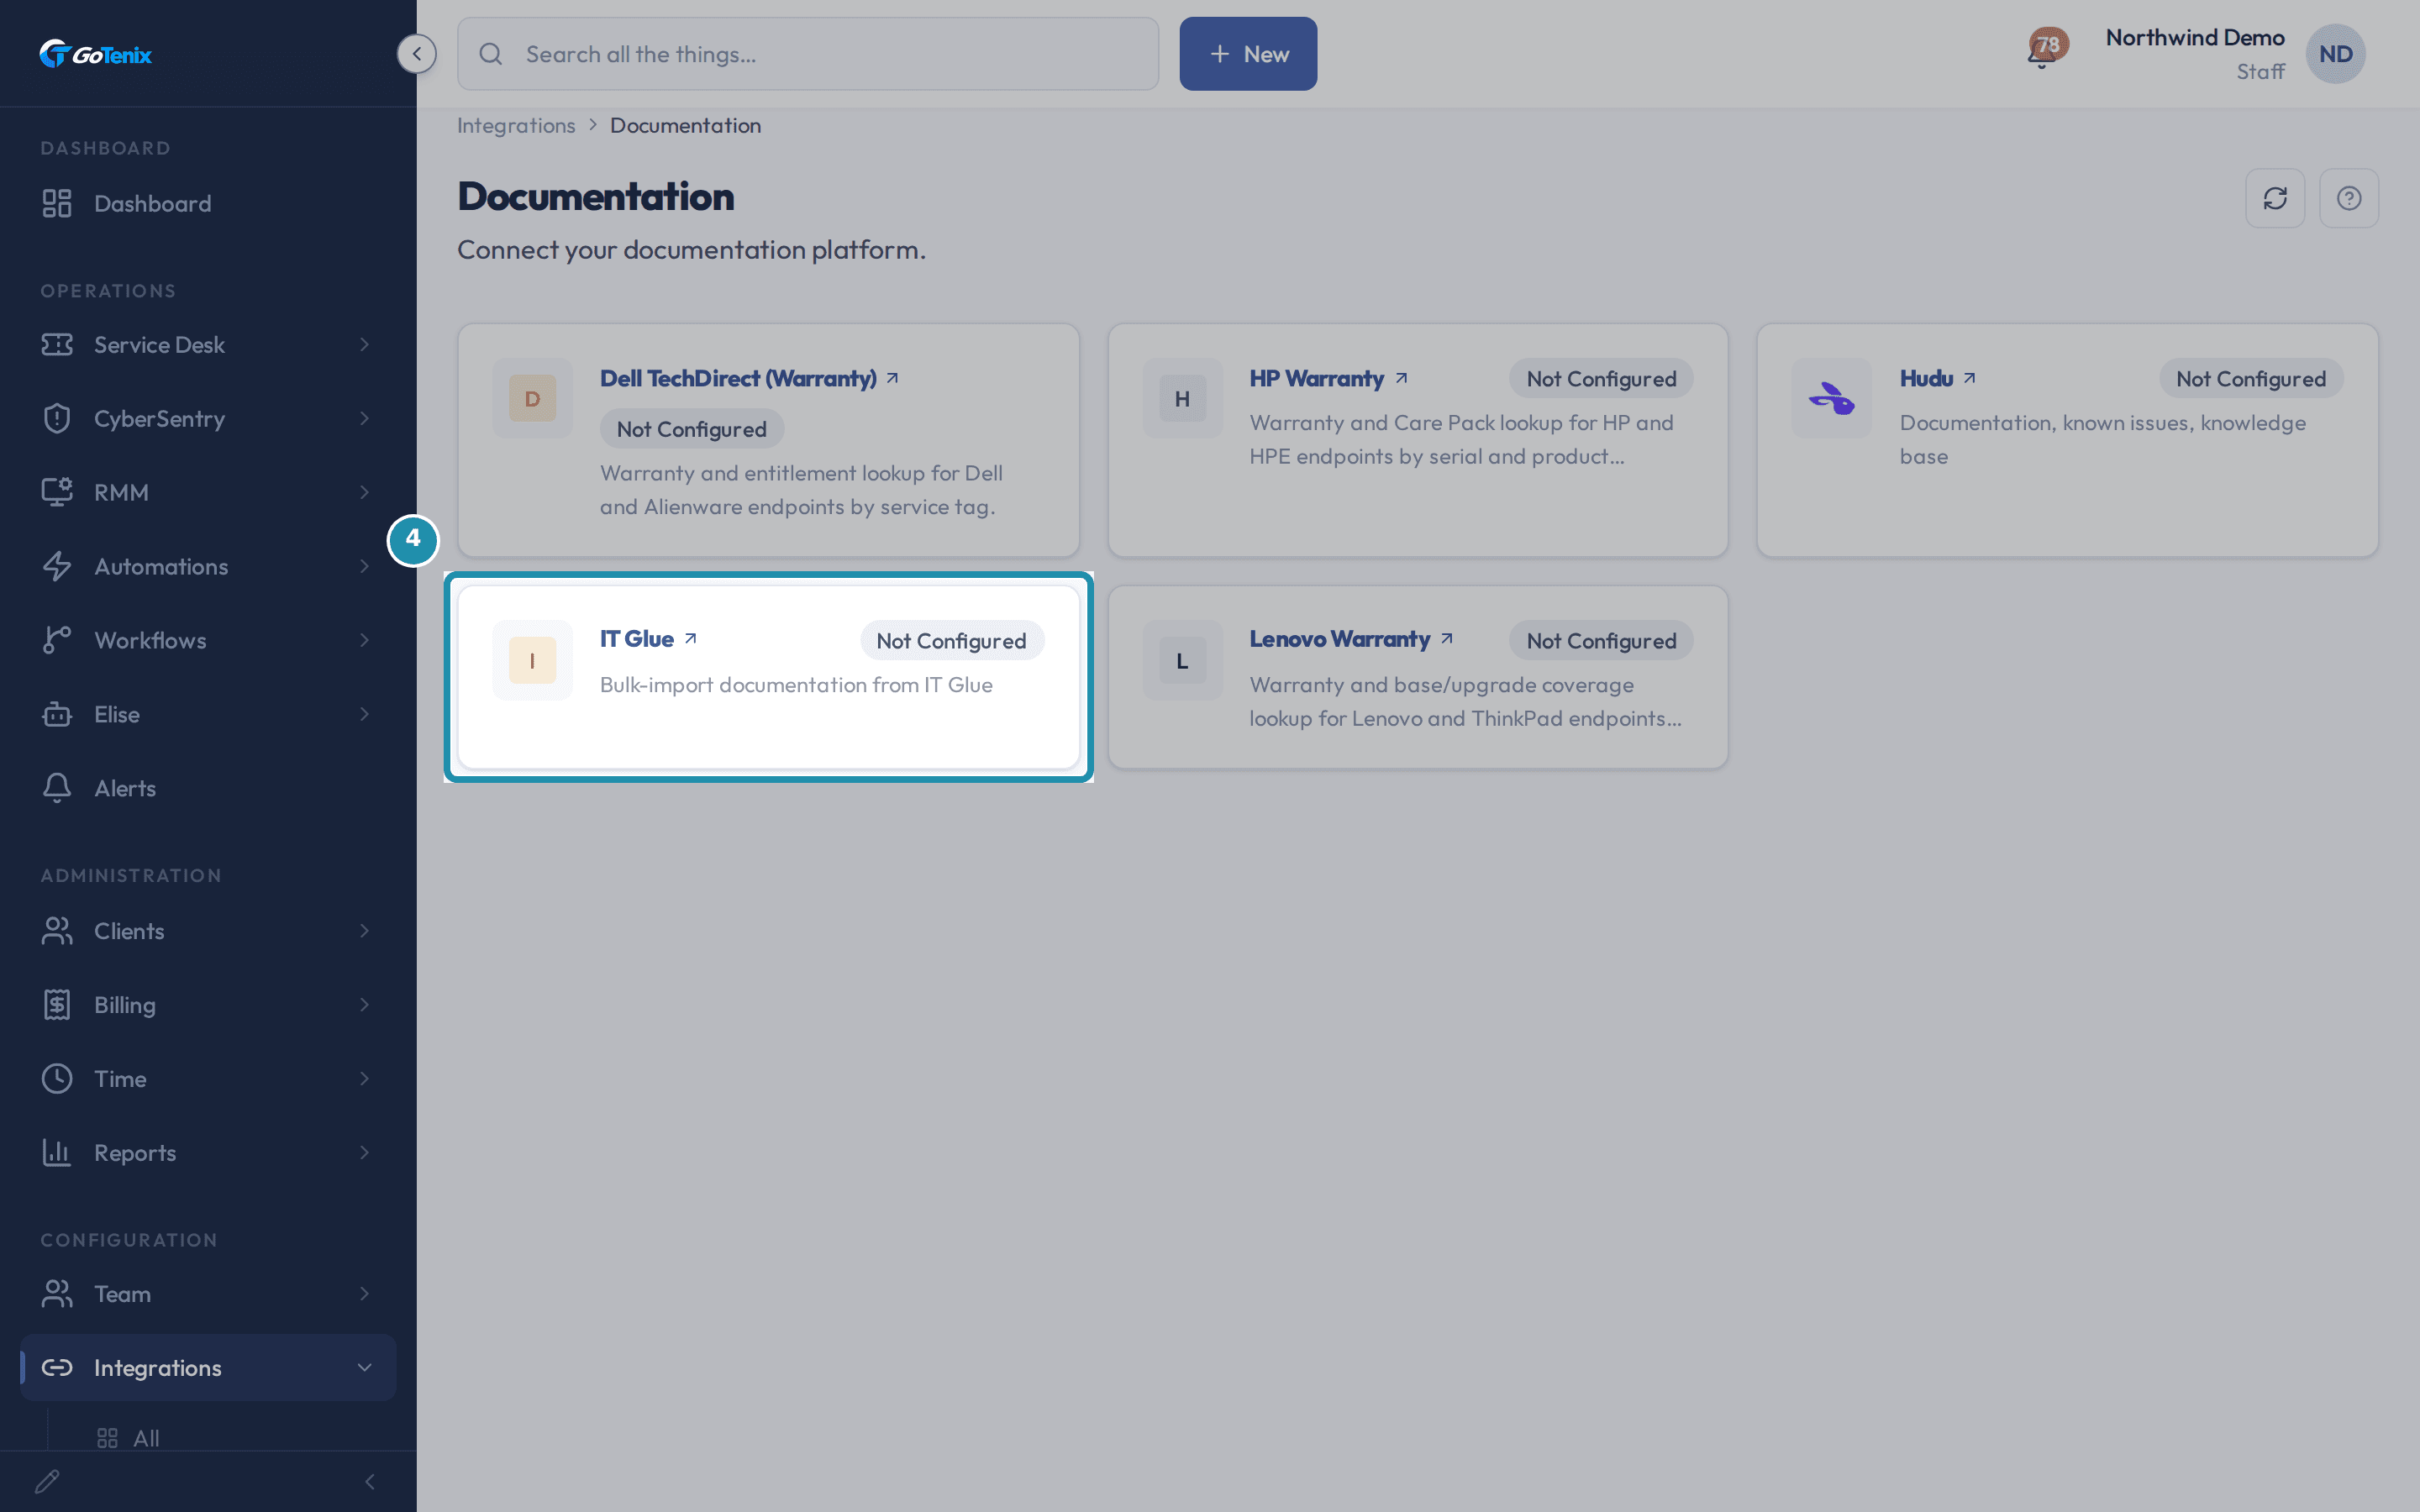This screenshot has height=1512, width=2420.
Task: Open the ND user avatar
Action: pos(2335,54)
